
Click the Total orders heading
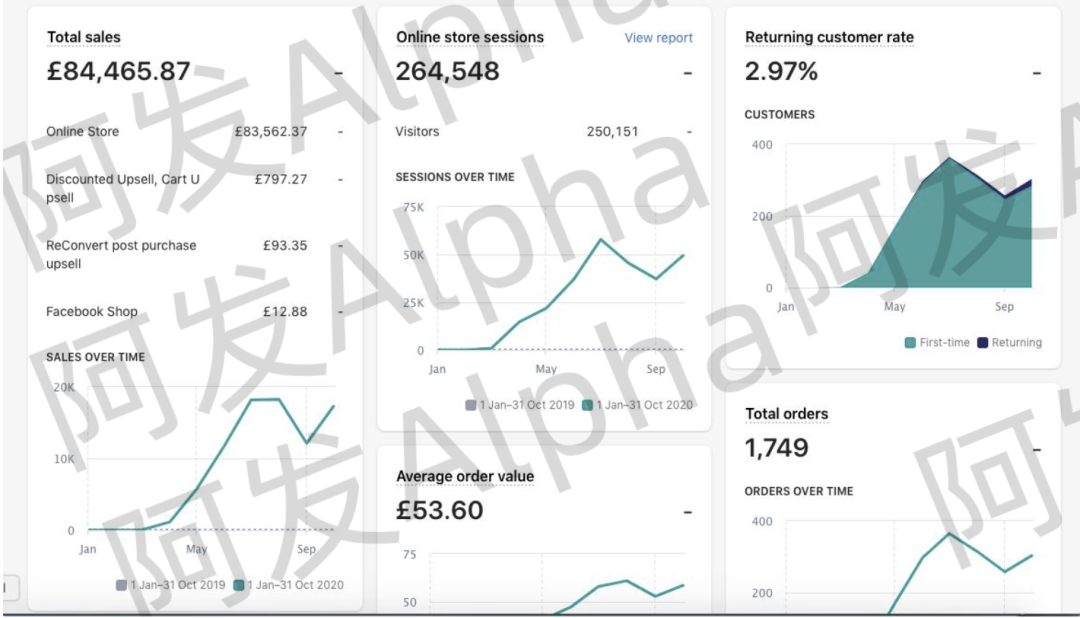pyautogui.click(x=787, y=414)
